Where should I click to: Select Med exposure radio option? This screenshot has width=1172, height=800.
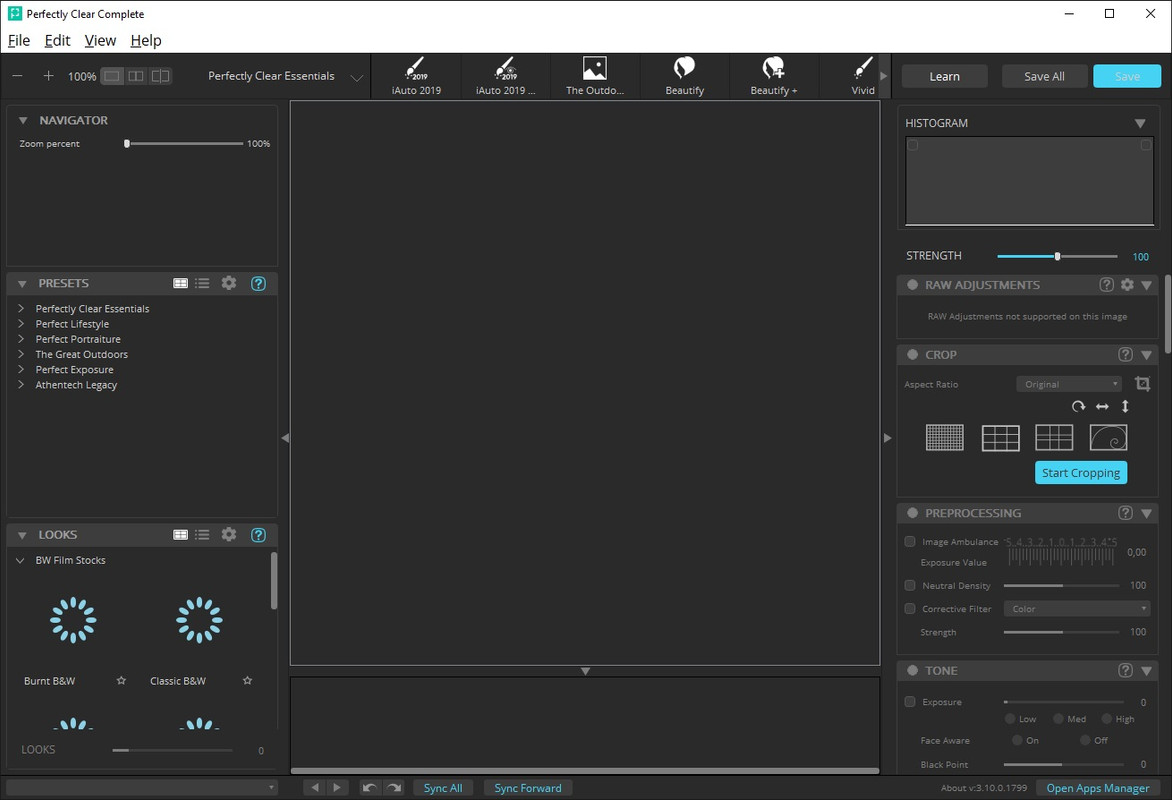1058,719
